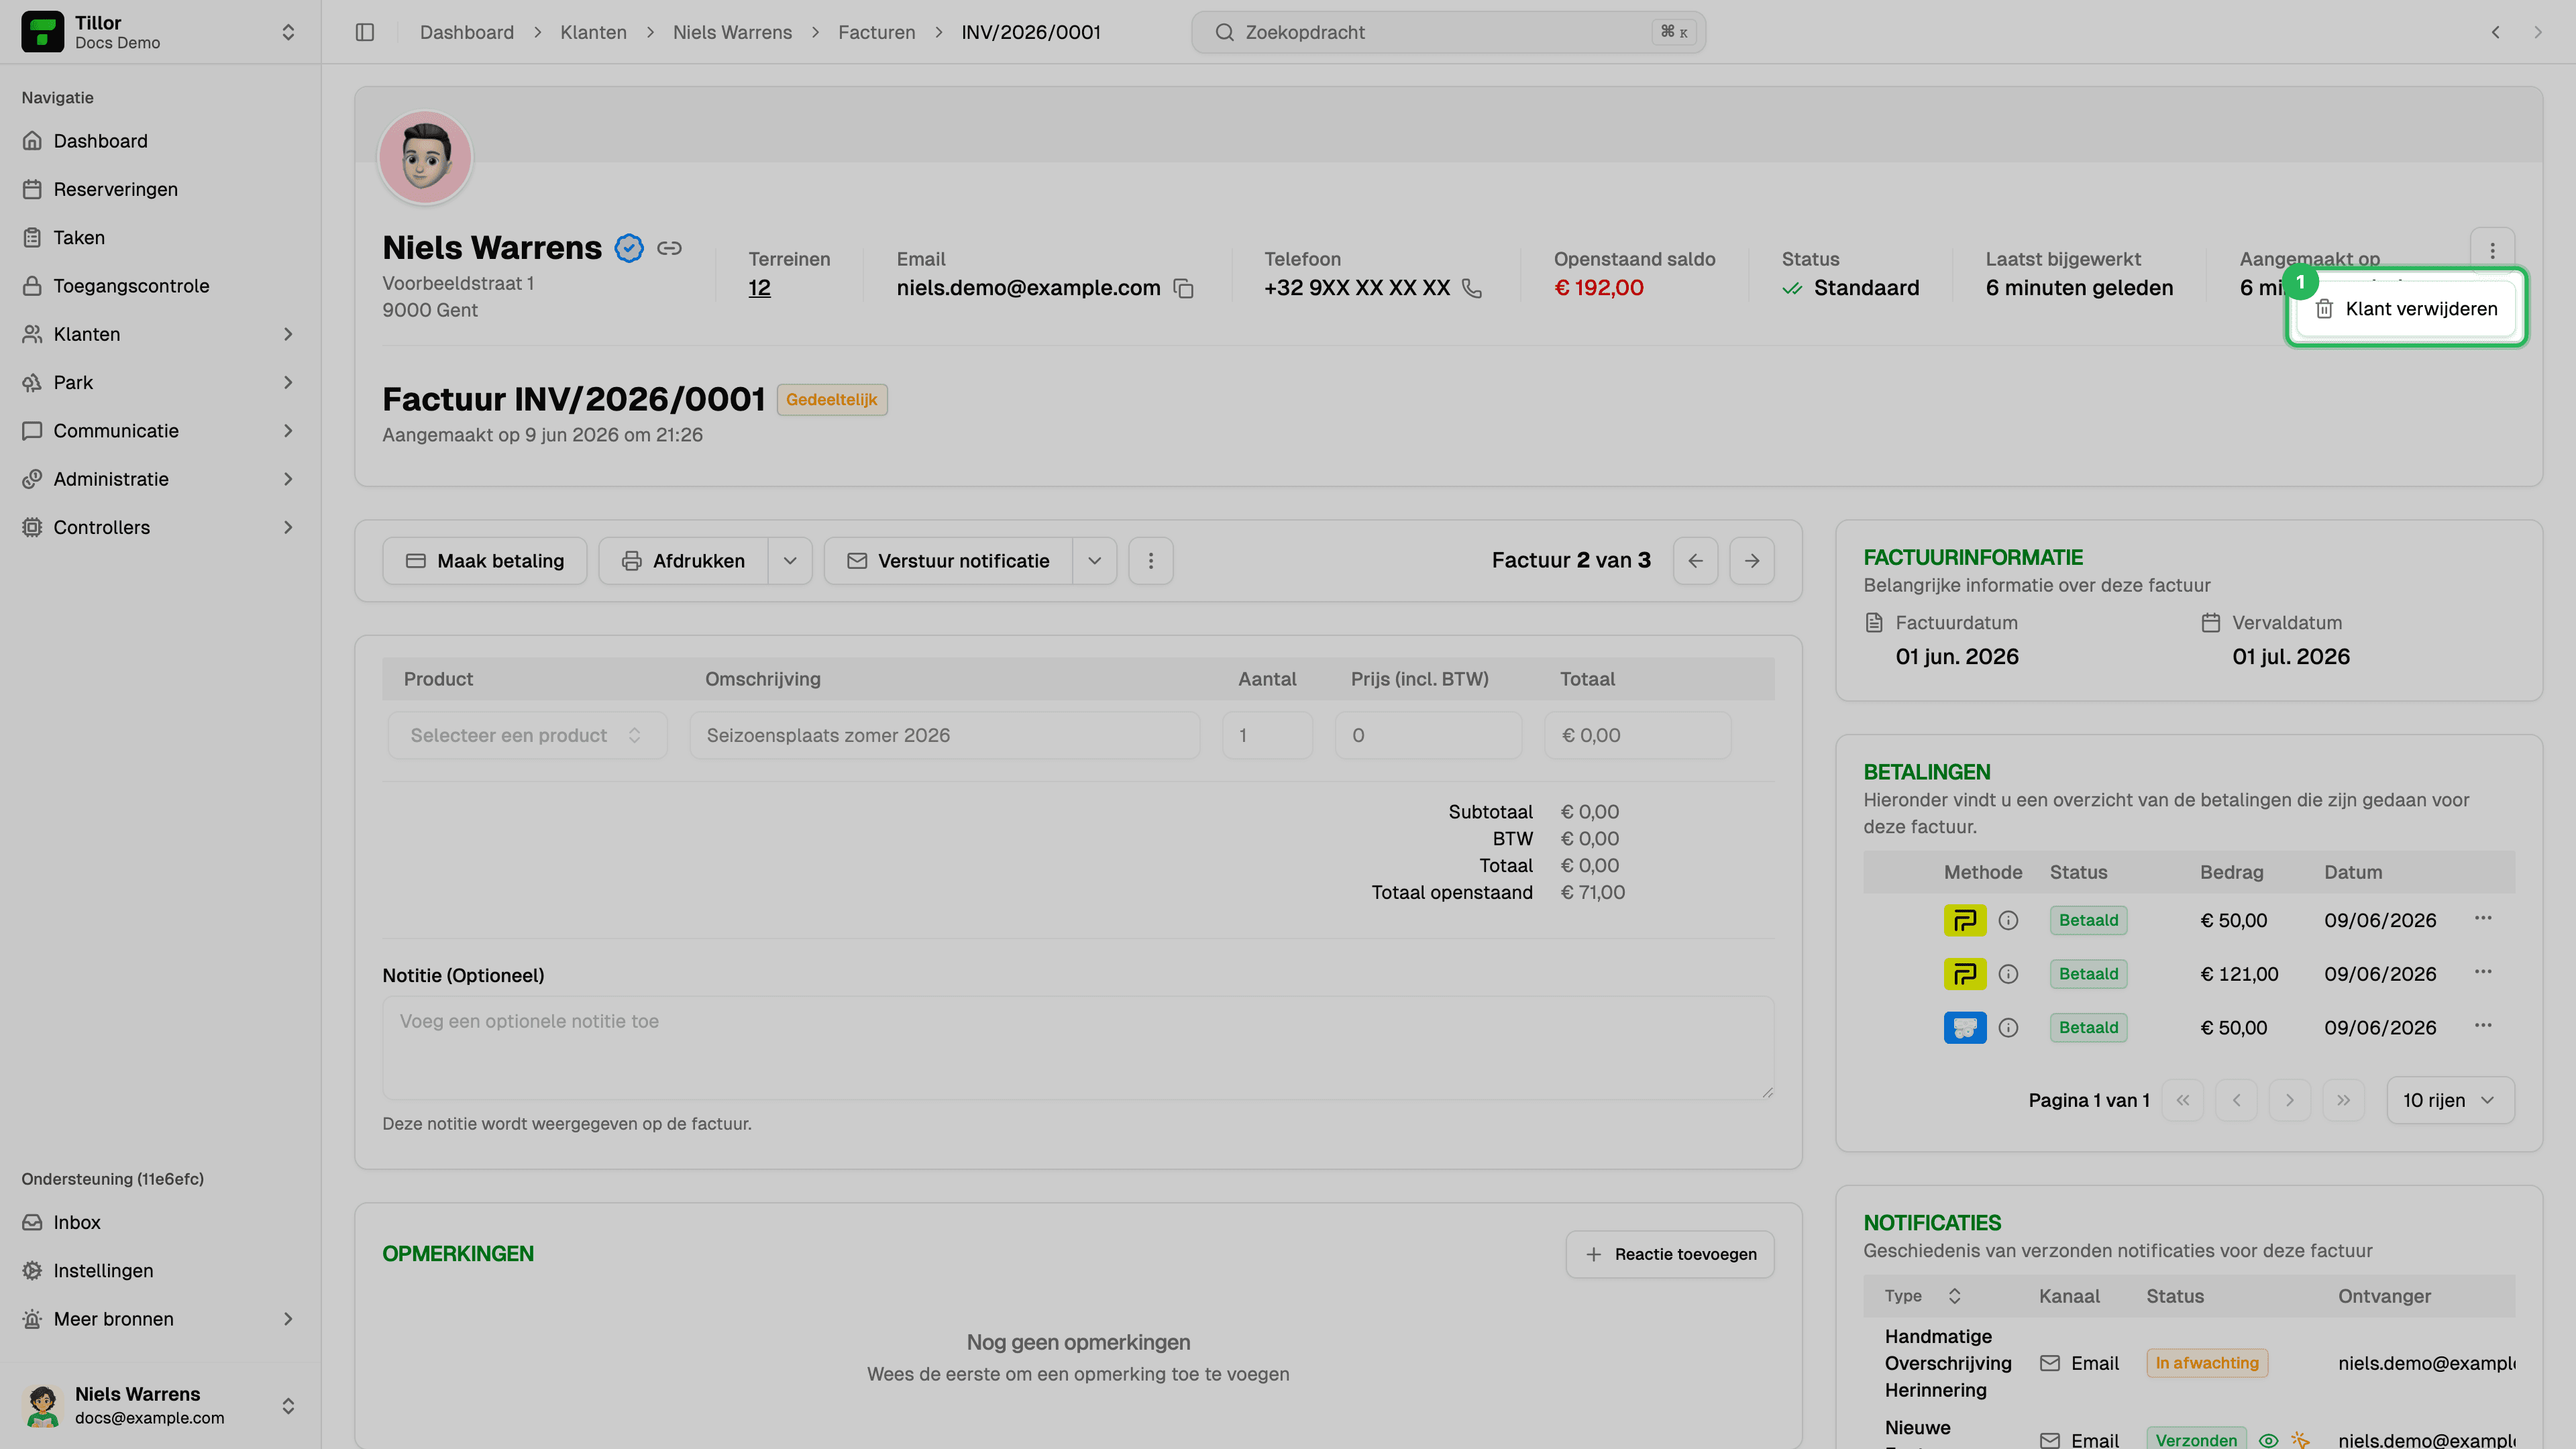This screenshot has height=1449, width=2576.
Task: Go to Dashboard breadcrumb
Action: coord(467,32)
